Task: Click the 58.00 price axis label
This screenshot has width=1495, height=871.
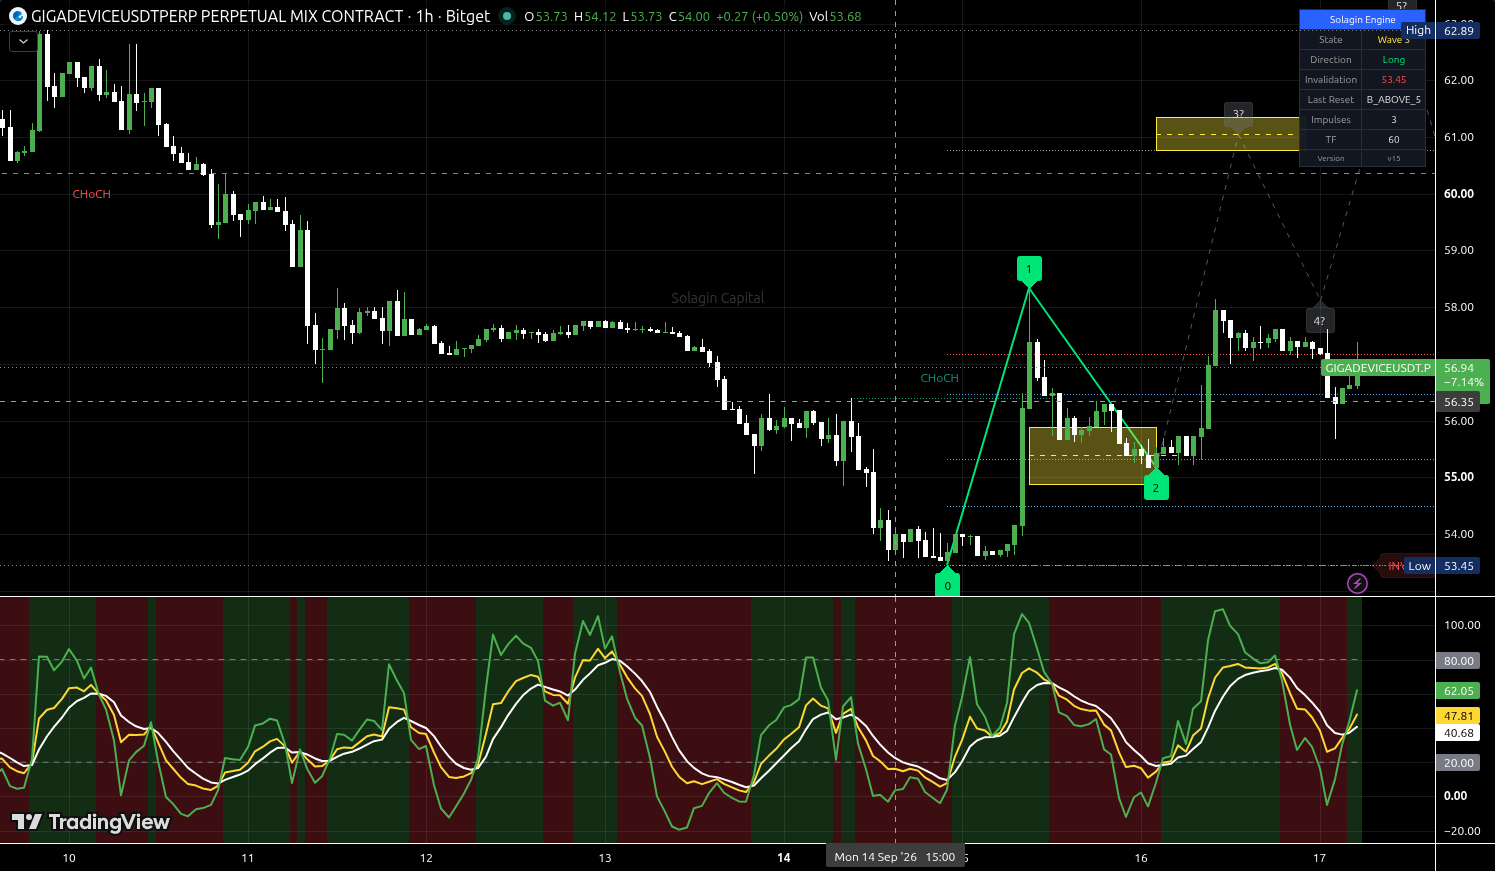Action: pyautogui.click(x=1459, y=307)
